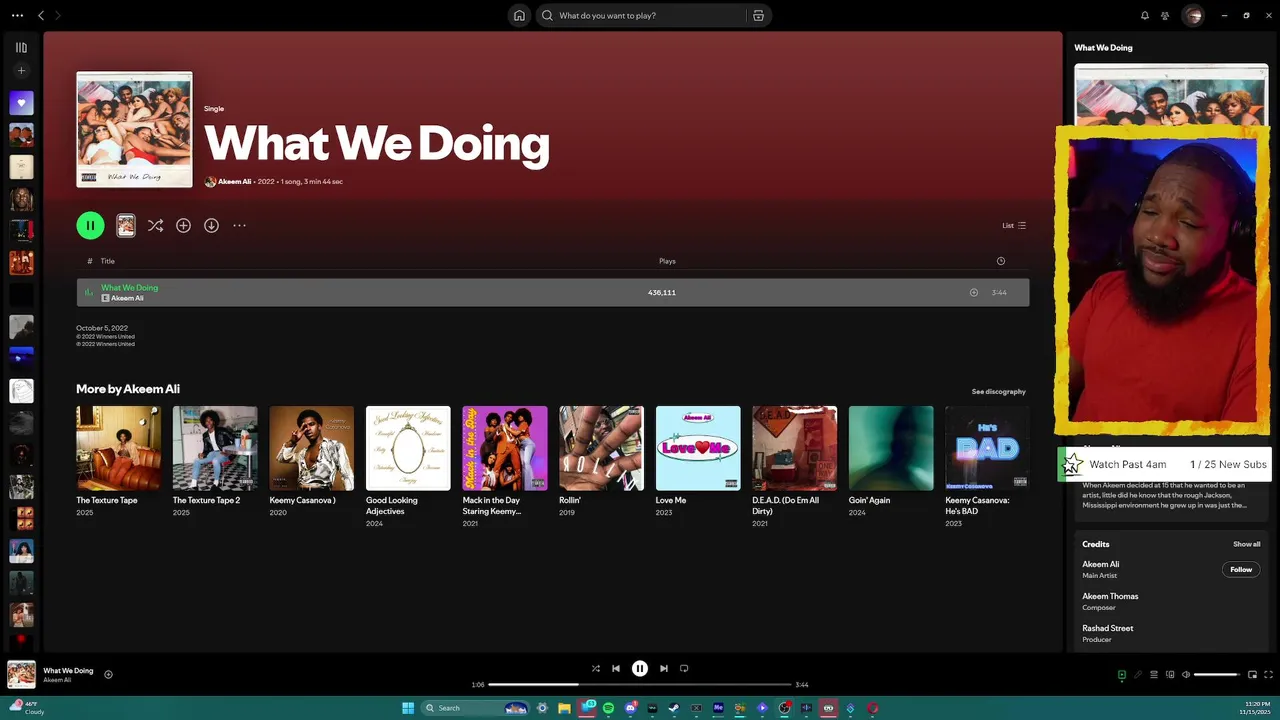Open D.E.A.D. (Do Em All Dirty) album
This screenshot has height=720, width=1280.
click(794, 448)
